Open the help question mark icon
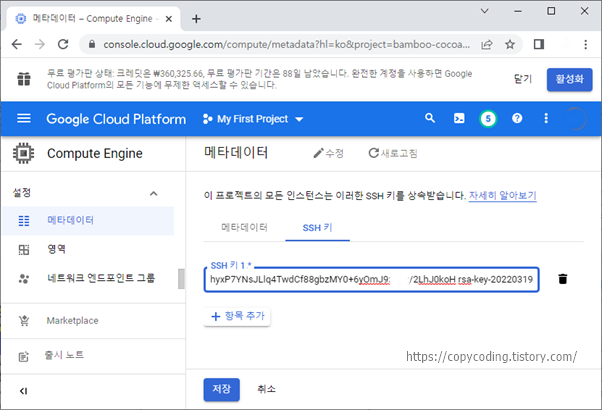Image resolution: width=602 pixels, height=410 pixels. (x=517, y=119)
